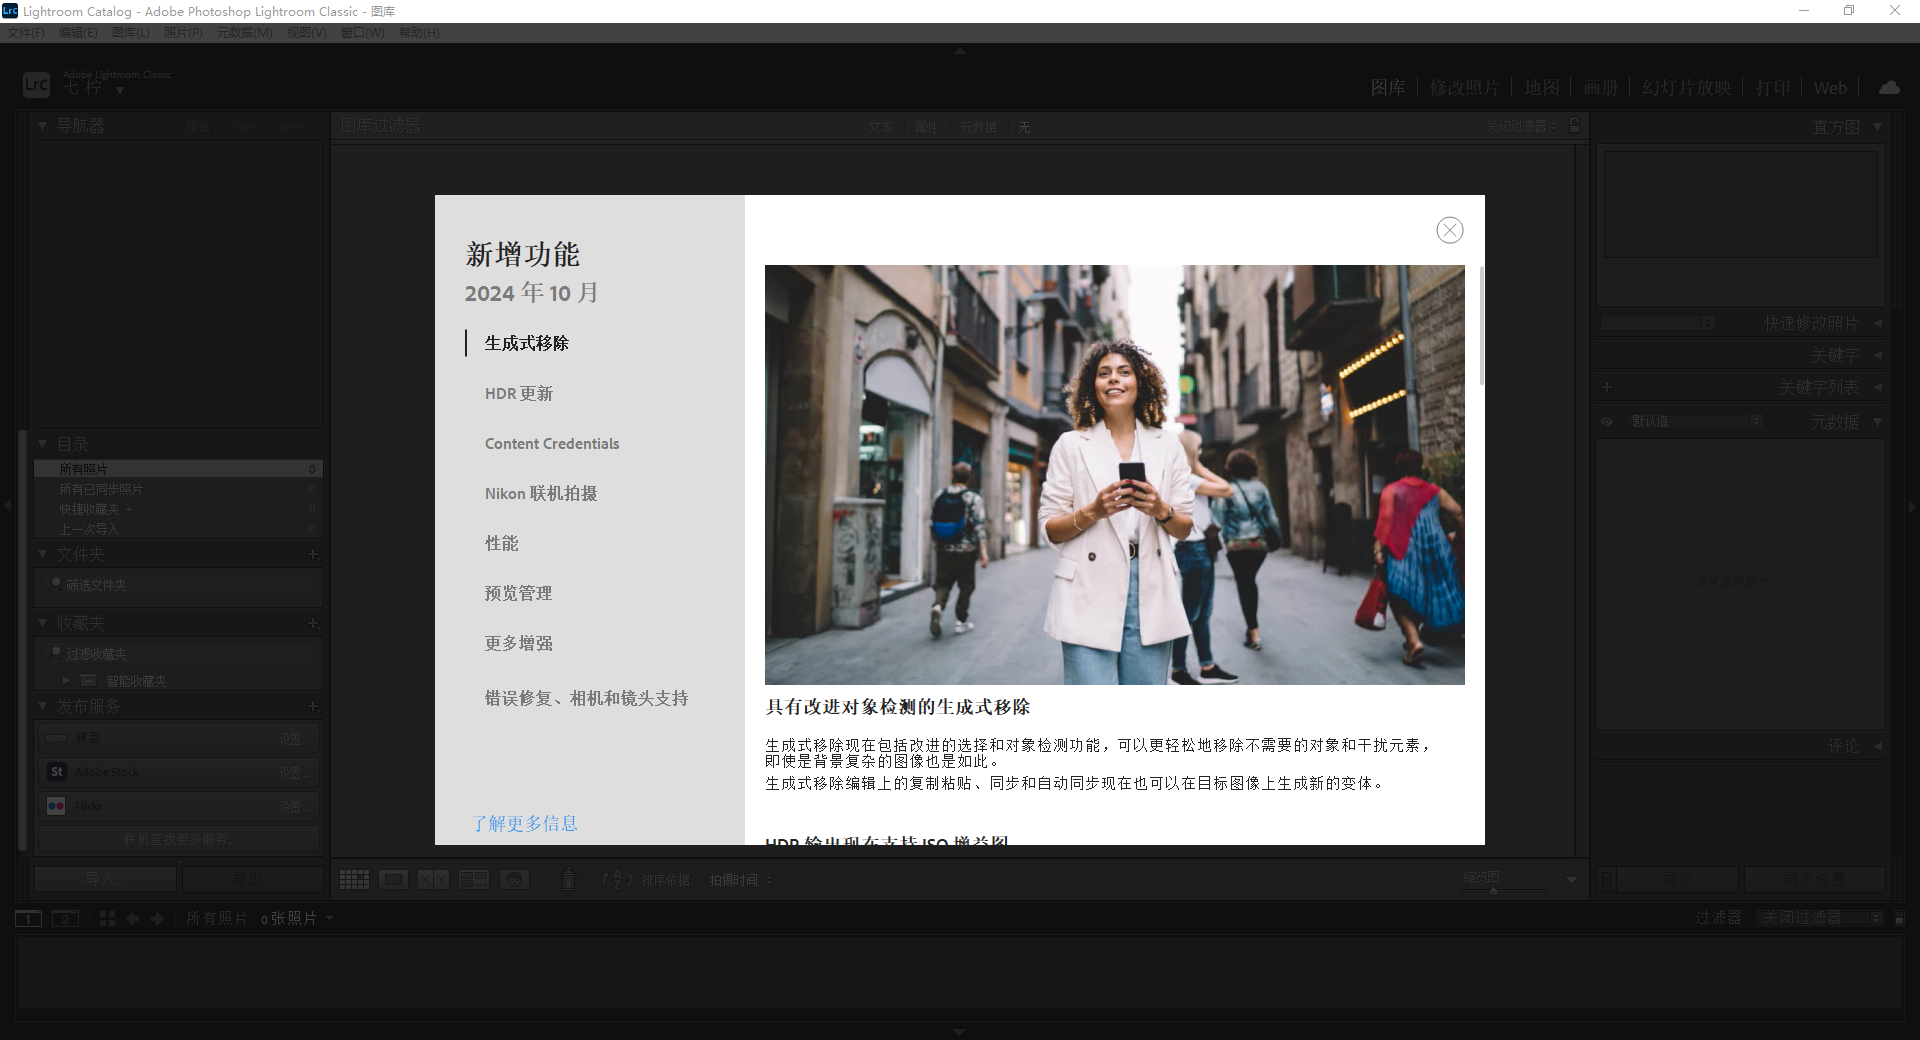Viewport: 1920px width, 1040px height.
Task: Collapse the 导航器 panel
Action: tap(42, 126)
